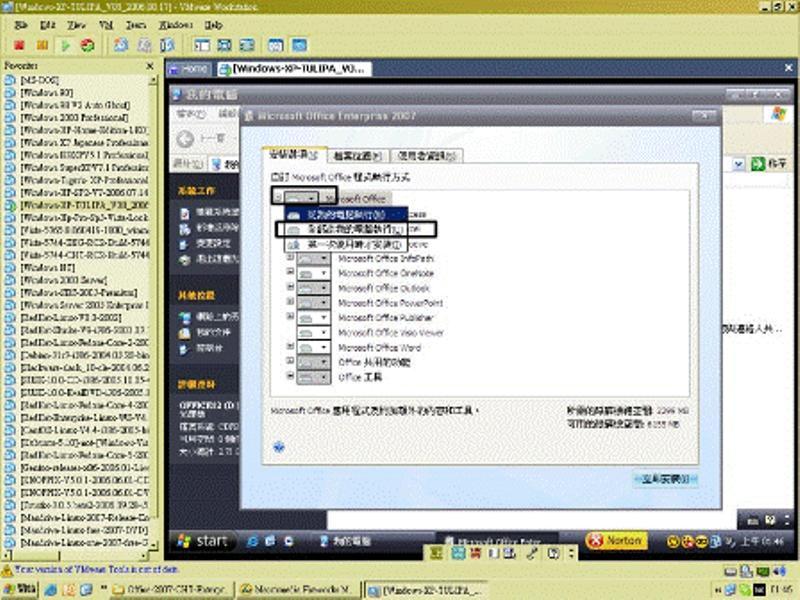Viewport: 800px width, 600px height.
Task: Click the Internet Explorer icon in guest quick launch
Action: (x=252, y=541)
